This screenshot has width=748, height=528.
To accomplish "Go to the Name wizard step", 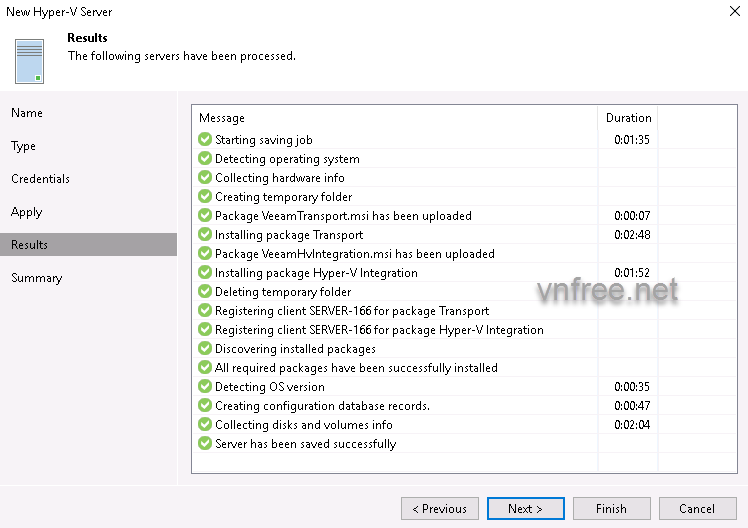I will coord(27,113).
